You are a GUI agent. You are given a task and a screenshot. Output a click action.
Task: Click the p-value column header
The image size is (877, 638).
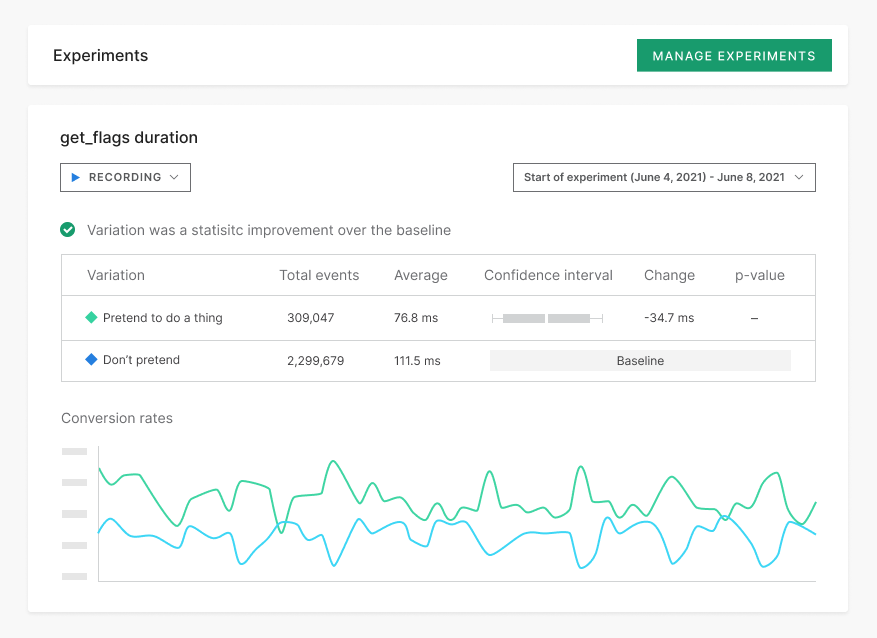[760, 275]
